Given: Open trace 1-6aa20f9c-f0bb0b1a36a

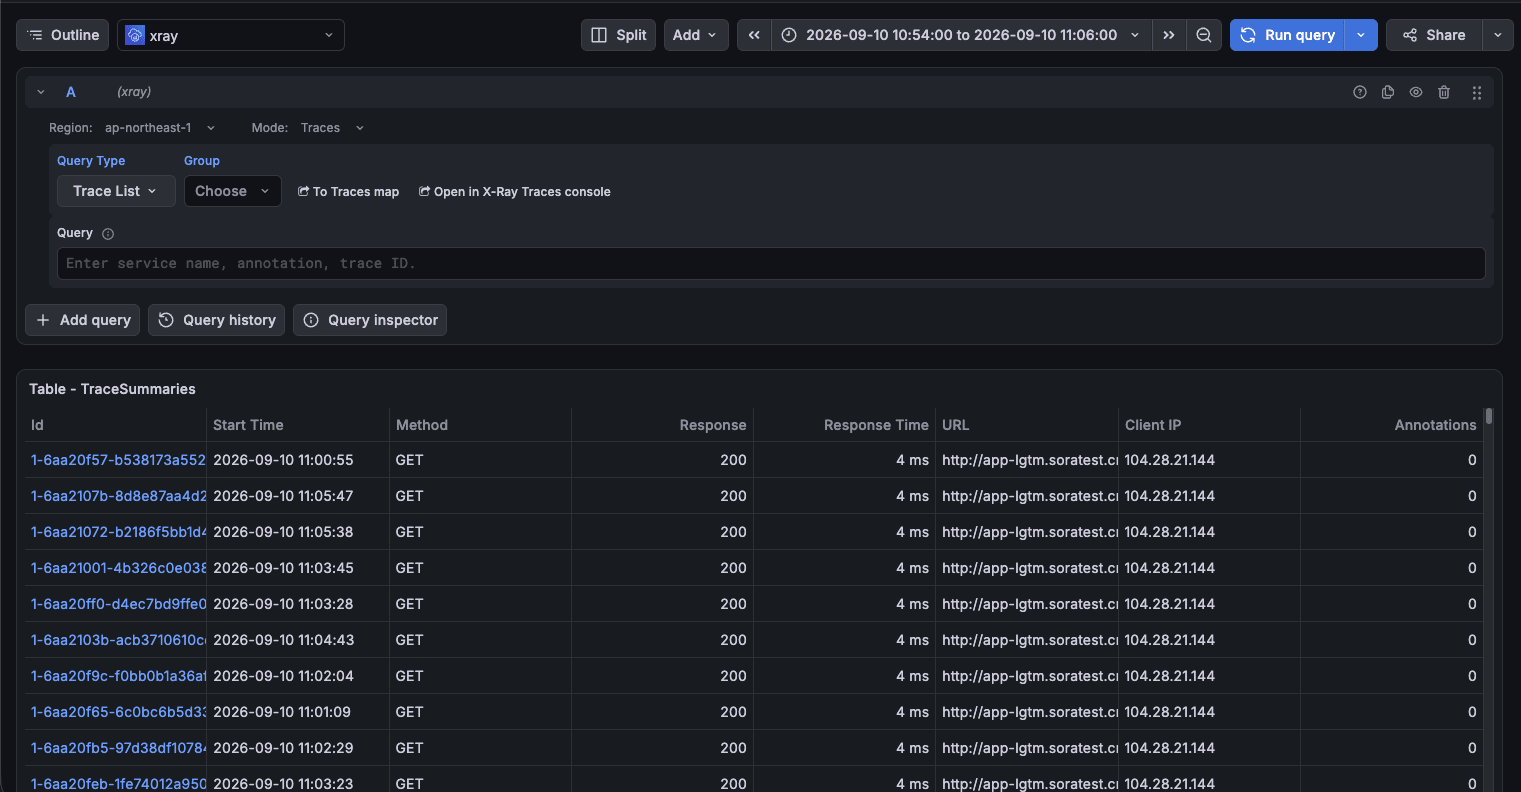Looking at the screenshot, I should (118, 676).
